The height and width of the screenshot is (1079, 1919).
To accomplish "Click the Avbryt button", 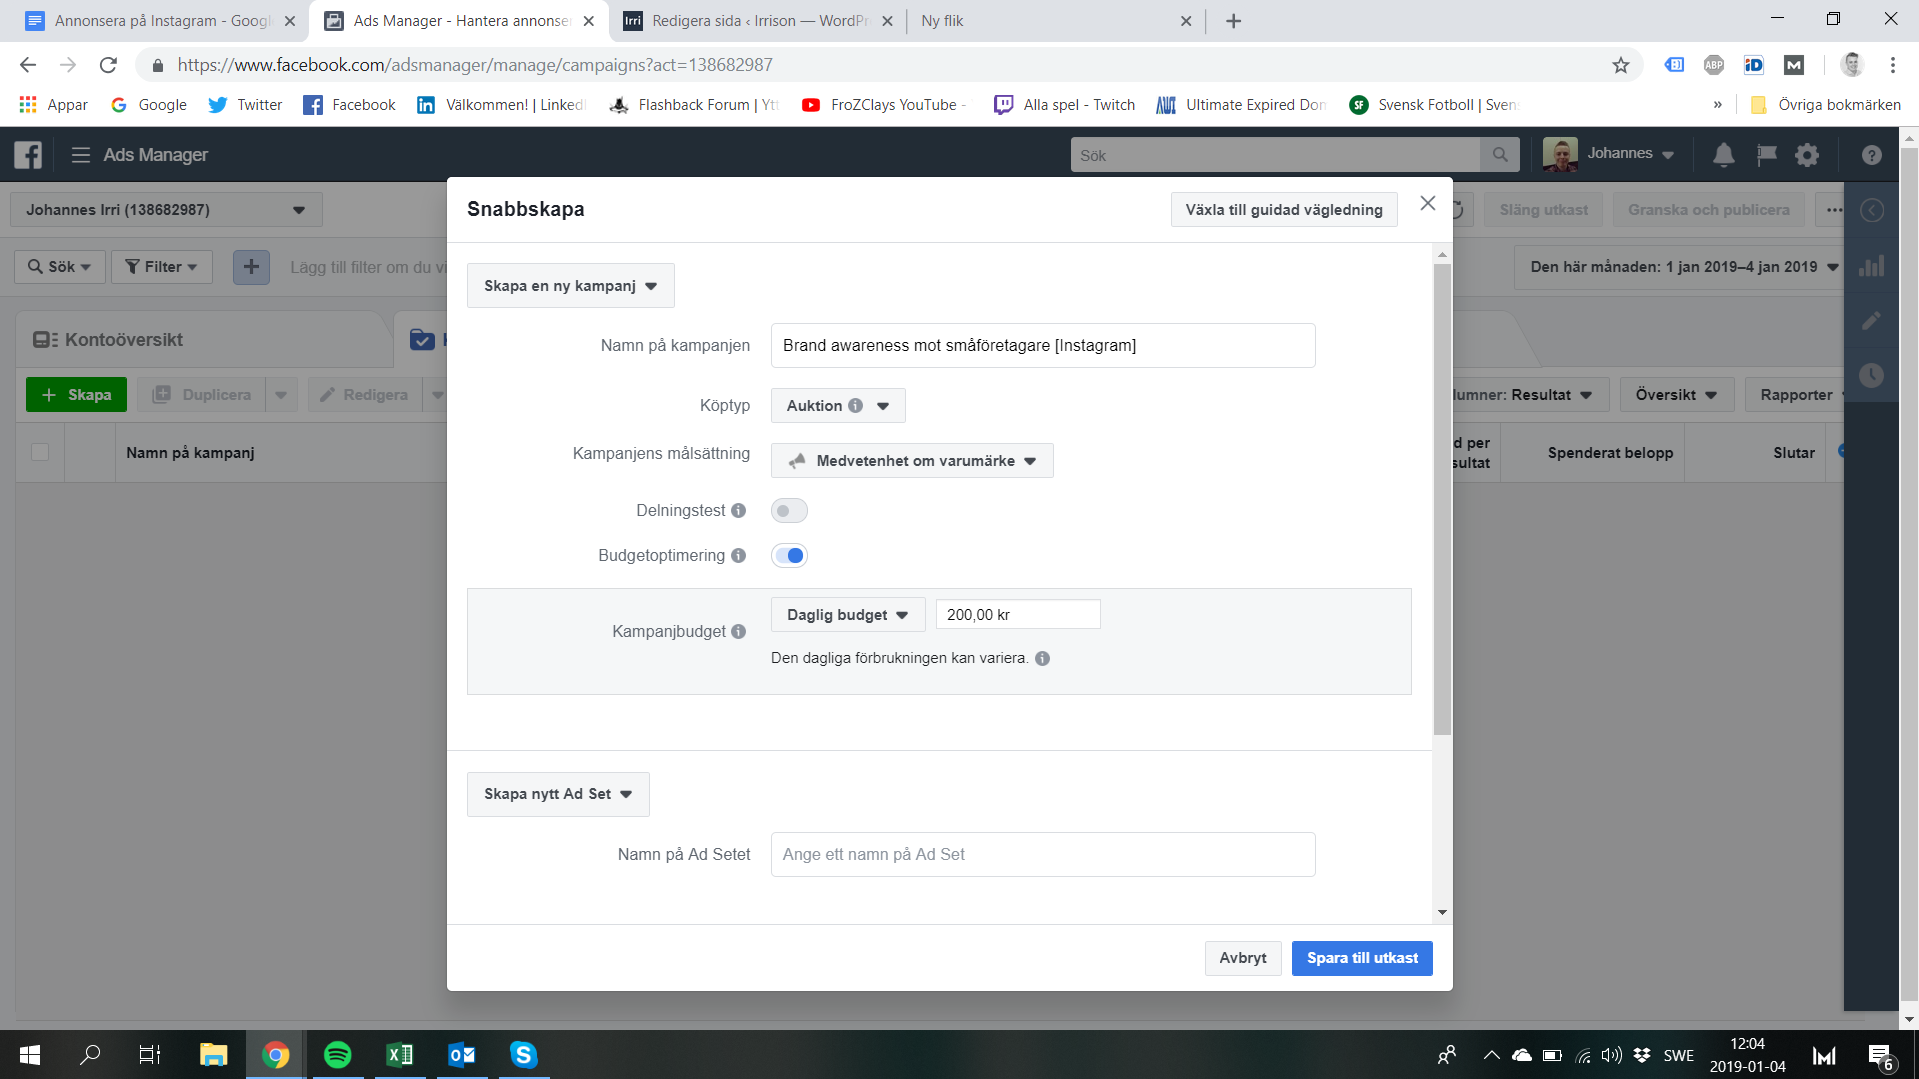I will (1242, 958).
